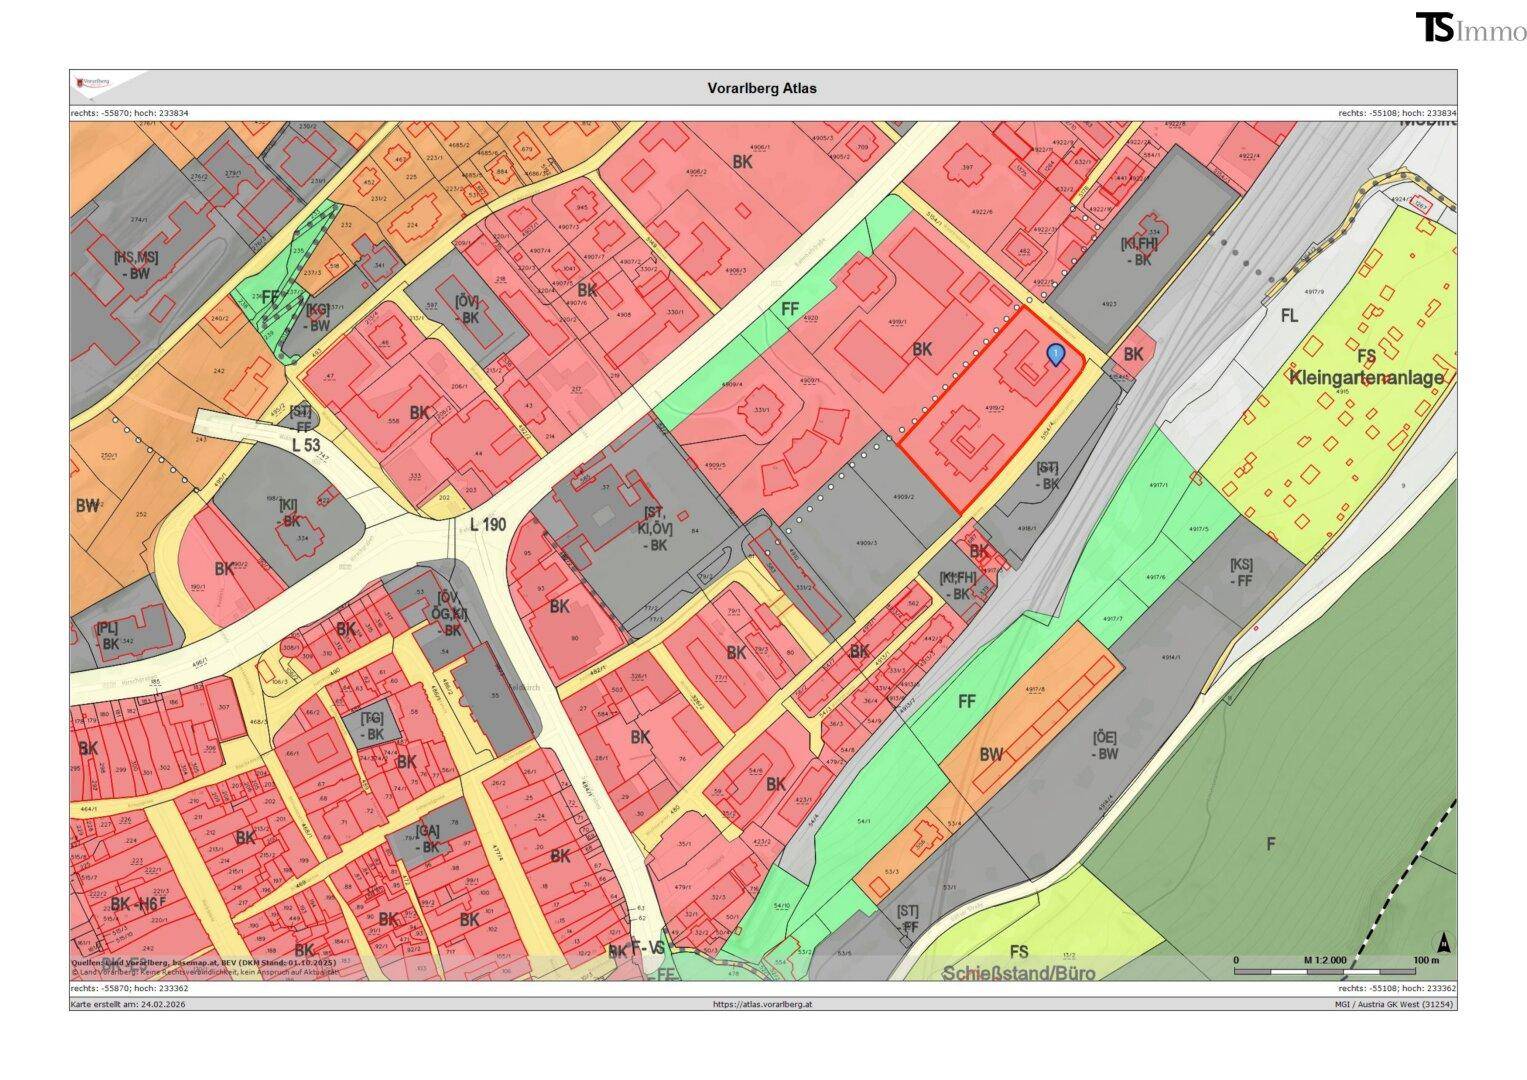Open the atlas.vorarlberg.at link

[762, 1003]
